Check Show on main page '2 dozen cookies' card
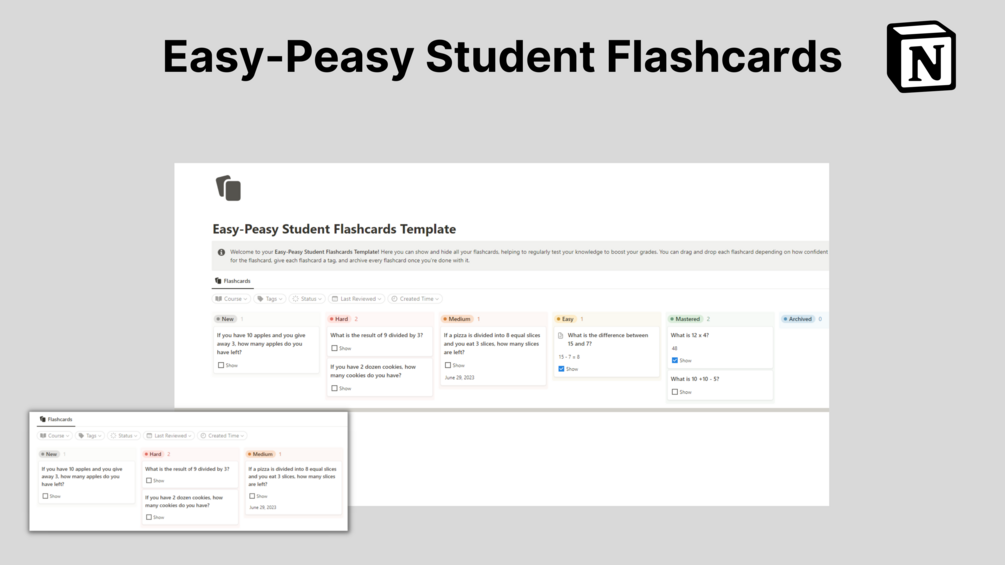This screenshot has height=565, width=1005. 335,388
